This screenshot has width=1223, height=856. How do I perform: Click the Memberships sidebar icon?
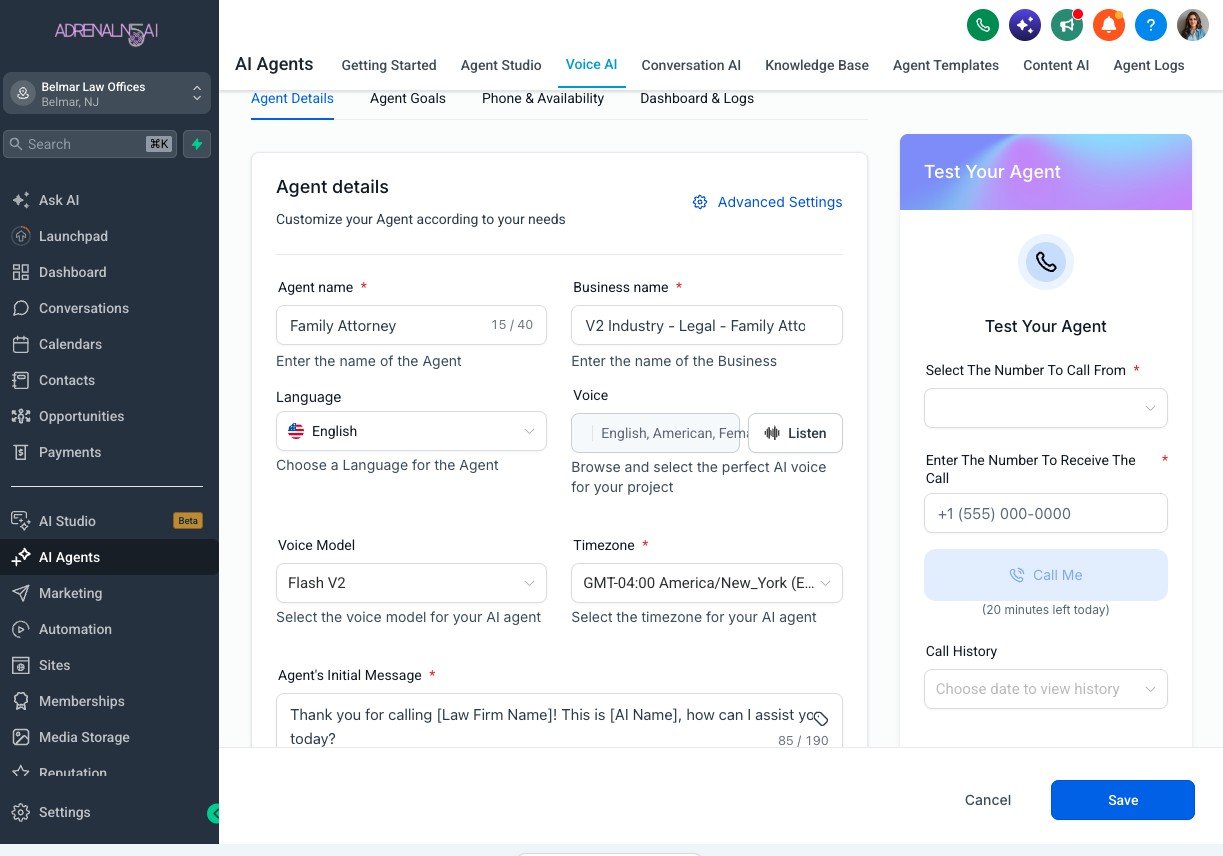[x=20, y=701]
